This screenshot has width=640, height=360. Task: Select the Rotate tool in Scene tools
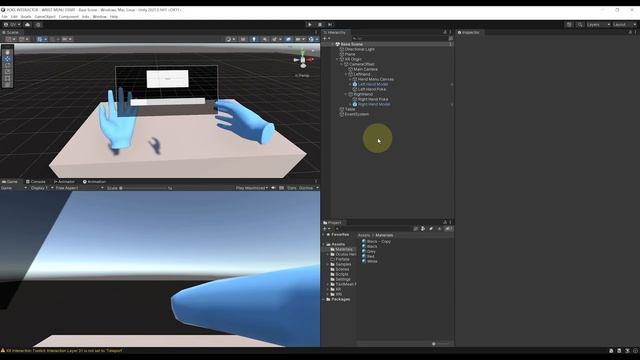tap(7, 65)
